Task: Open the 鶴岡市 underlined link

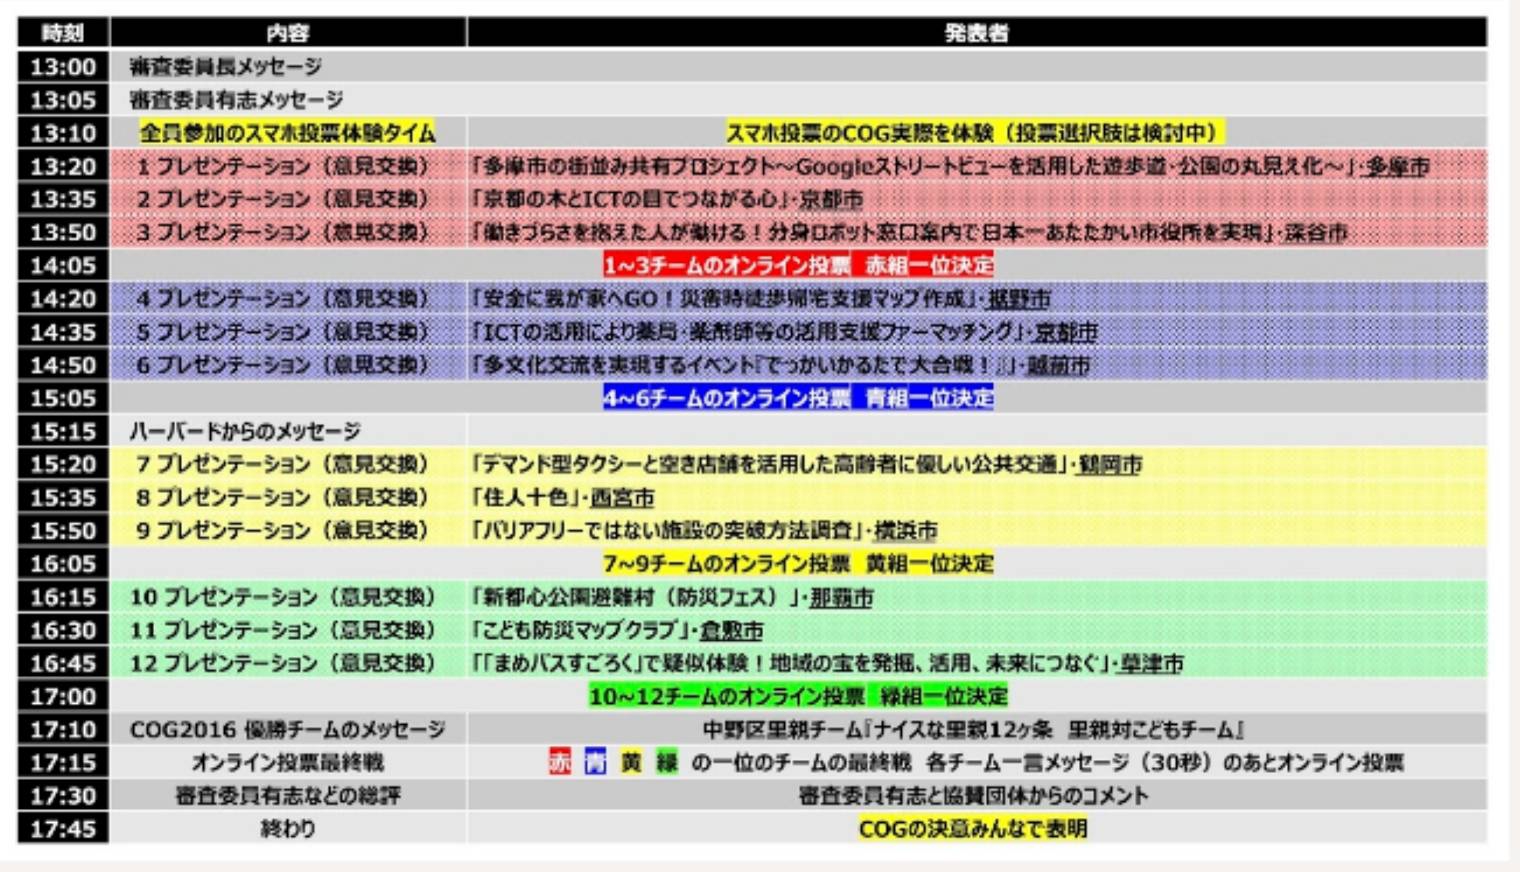Action: tap(1109, 465)
